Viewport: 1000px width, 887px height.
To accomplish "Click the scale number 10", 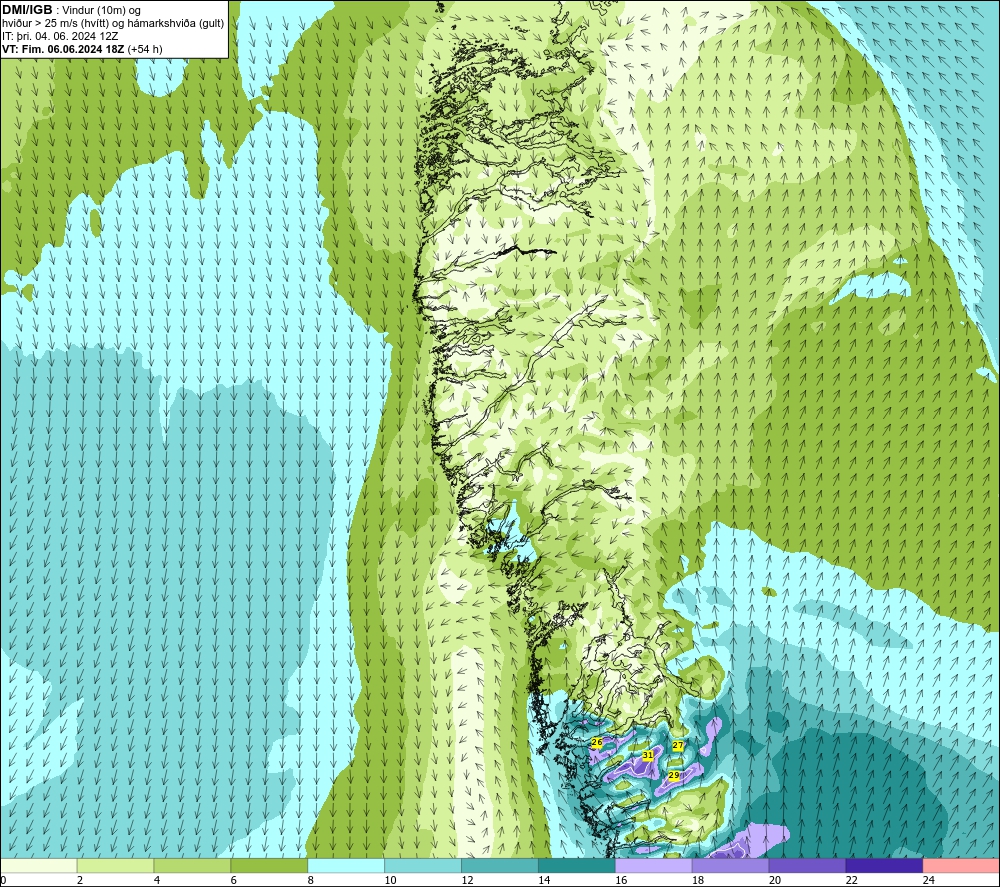I will 390,880.
